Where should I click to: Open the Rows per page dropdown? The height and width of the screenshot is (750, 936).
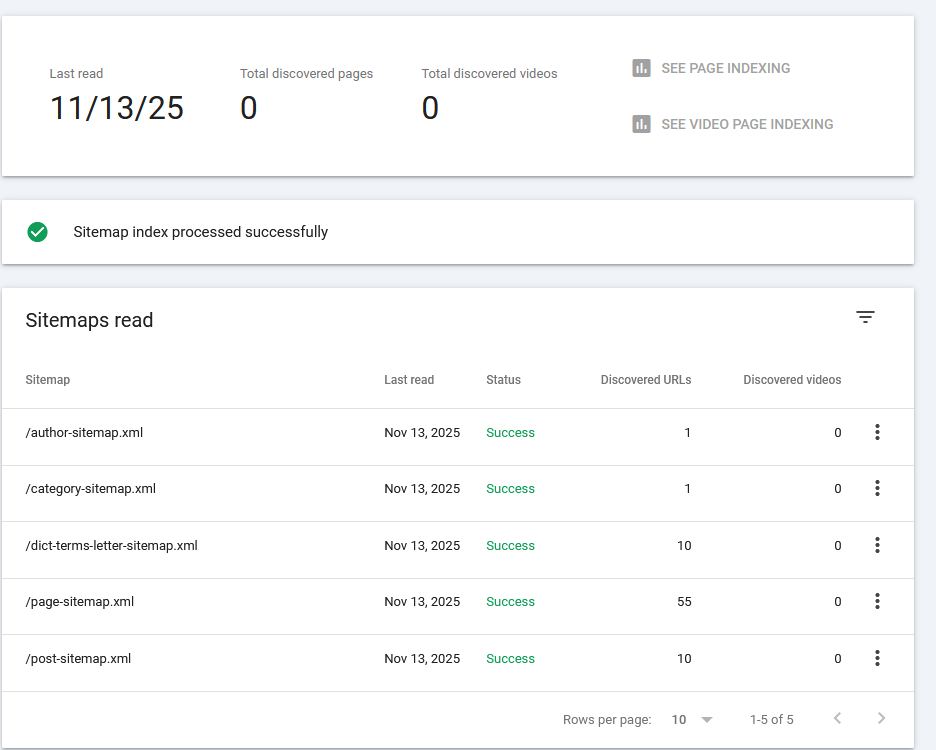(692, 720)
